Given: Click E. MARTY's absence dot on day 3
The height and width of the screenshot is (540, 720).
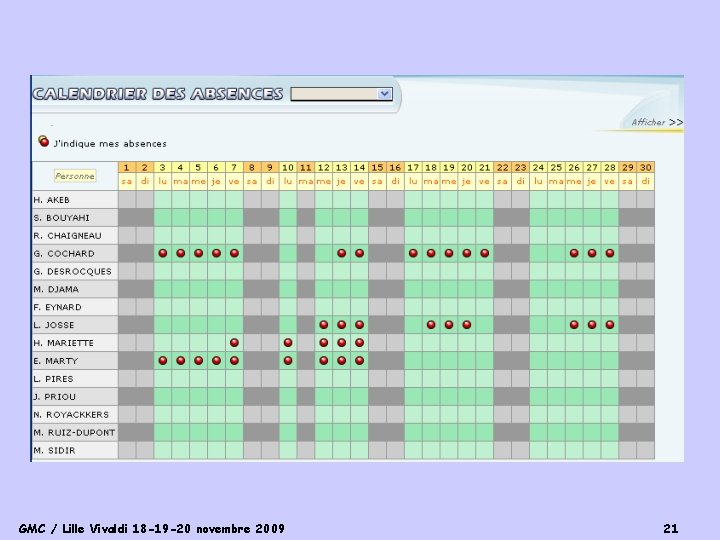Looking at the screenshot, I should coord(163,360).
